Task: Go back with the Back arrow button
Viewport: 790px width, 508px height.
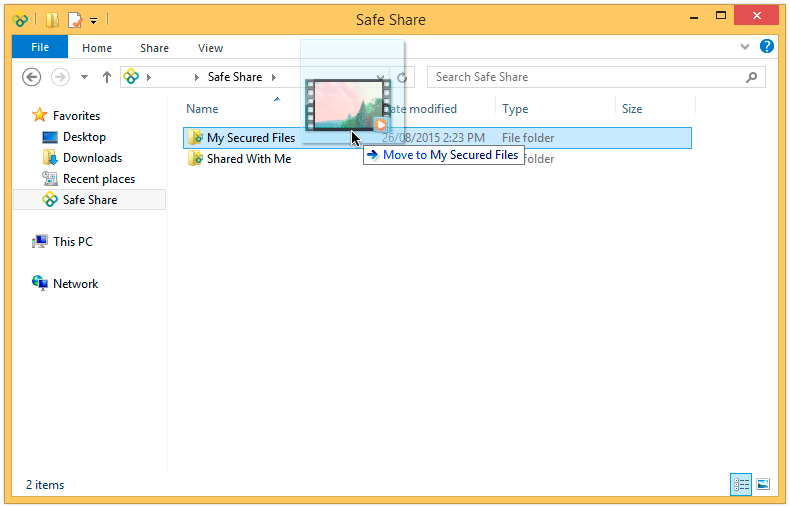Action: pos(32,77)
